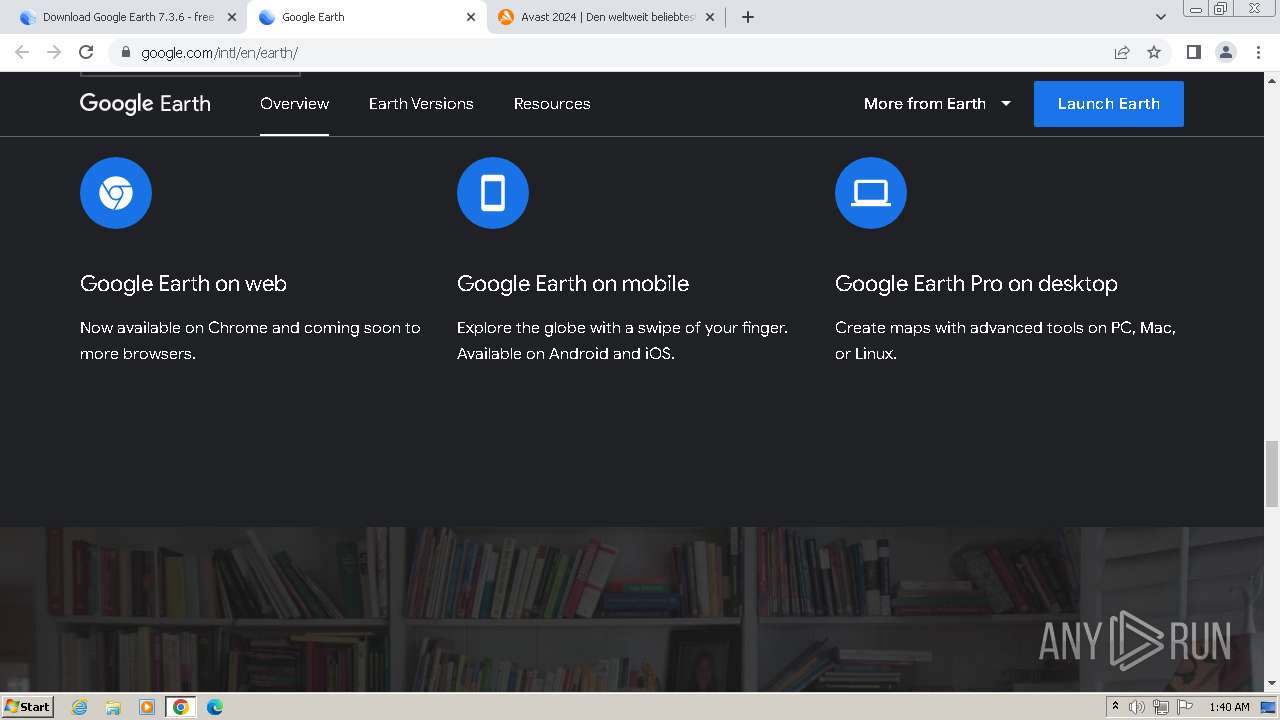The height and width of the screenshot is (720, 1280).
Task: Click 'Create maps with advanced tools' text
Action: point(1005,341)
